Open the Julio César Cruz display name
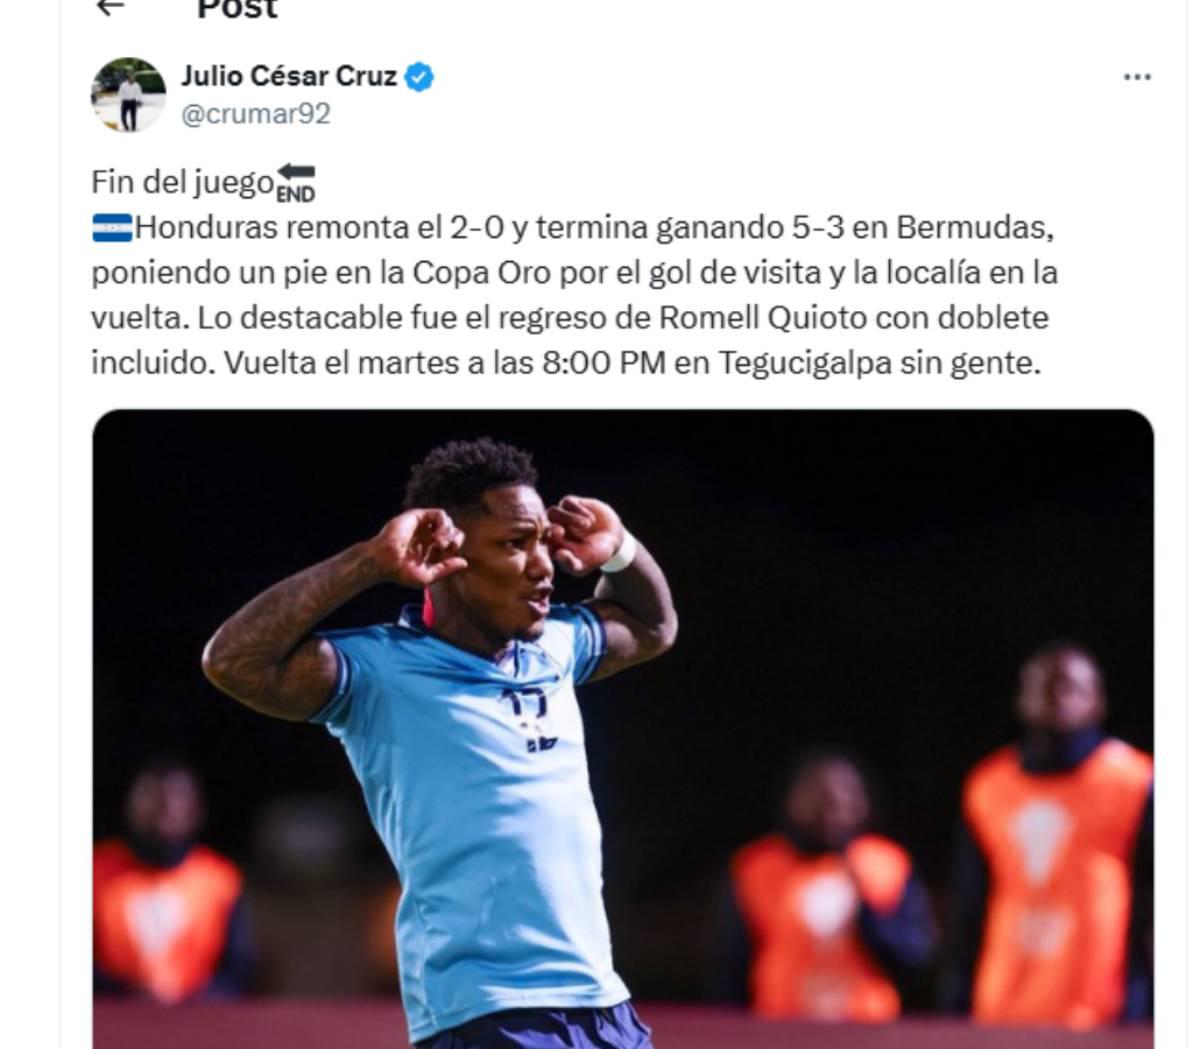Screen dimensions: 1200x1049 pos(288,76)
